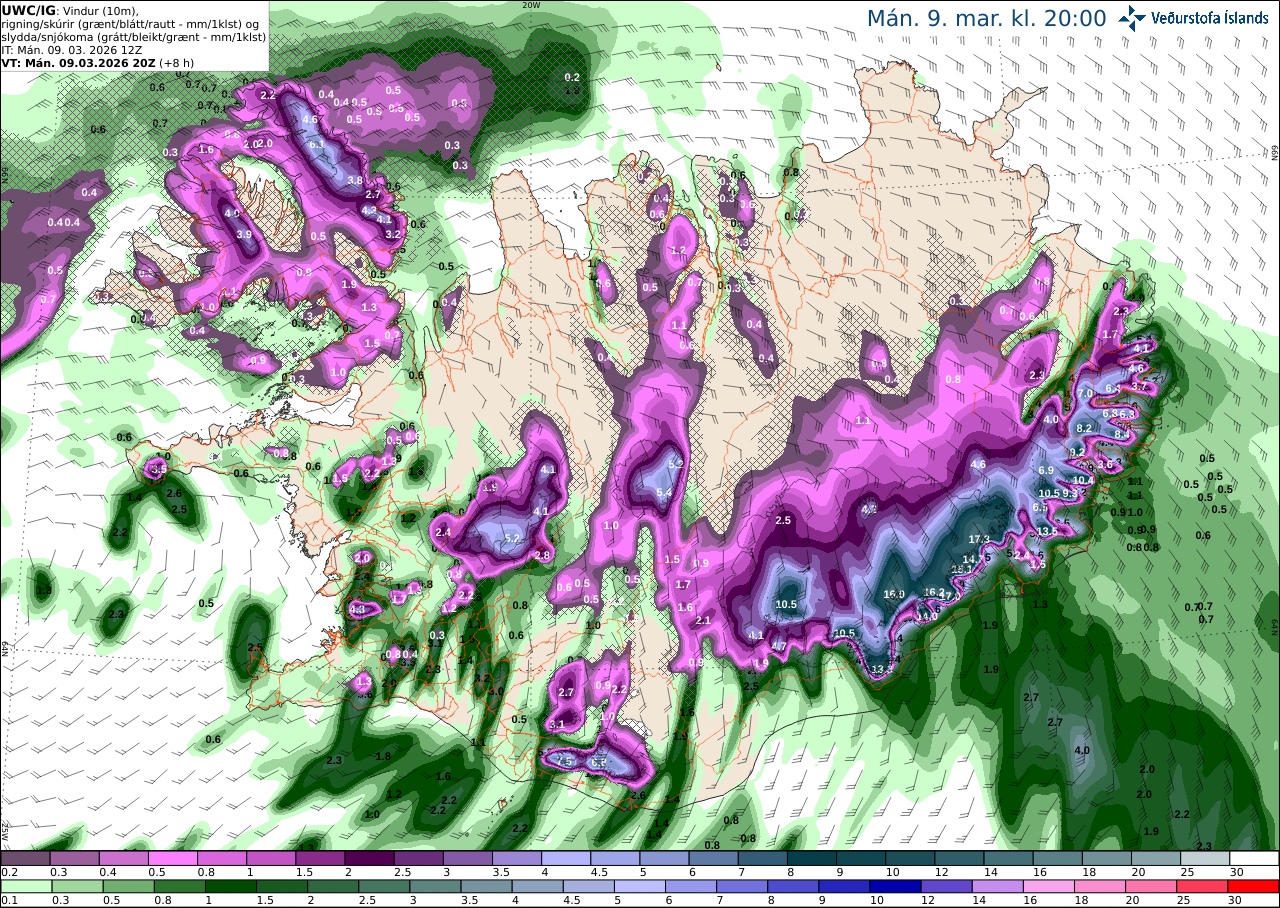This screenshot has width=1280, height=908.
Task: Select the purple snow-scale swatch starting at 0.2
Action: click(25, 858)
